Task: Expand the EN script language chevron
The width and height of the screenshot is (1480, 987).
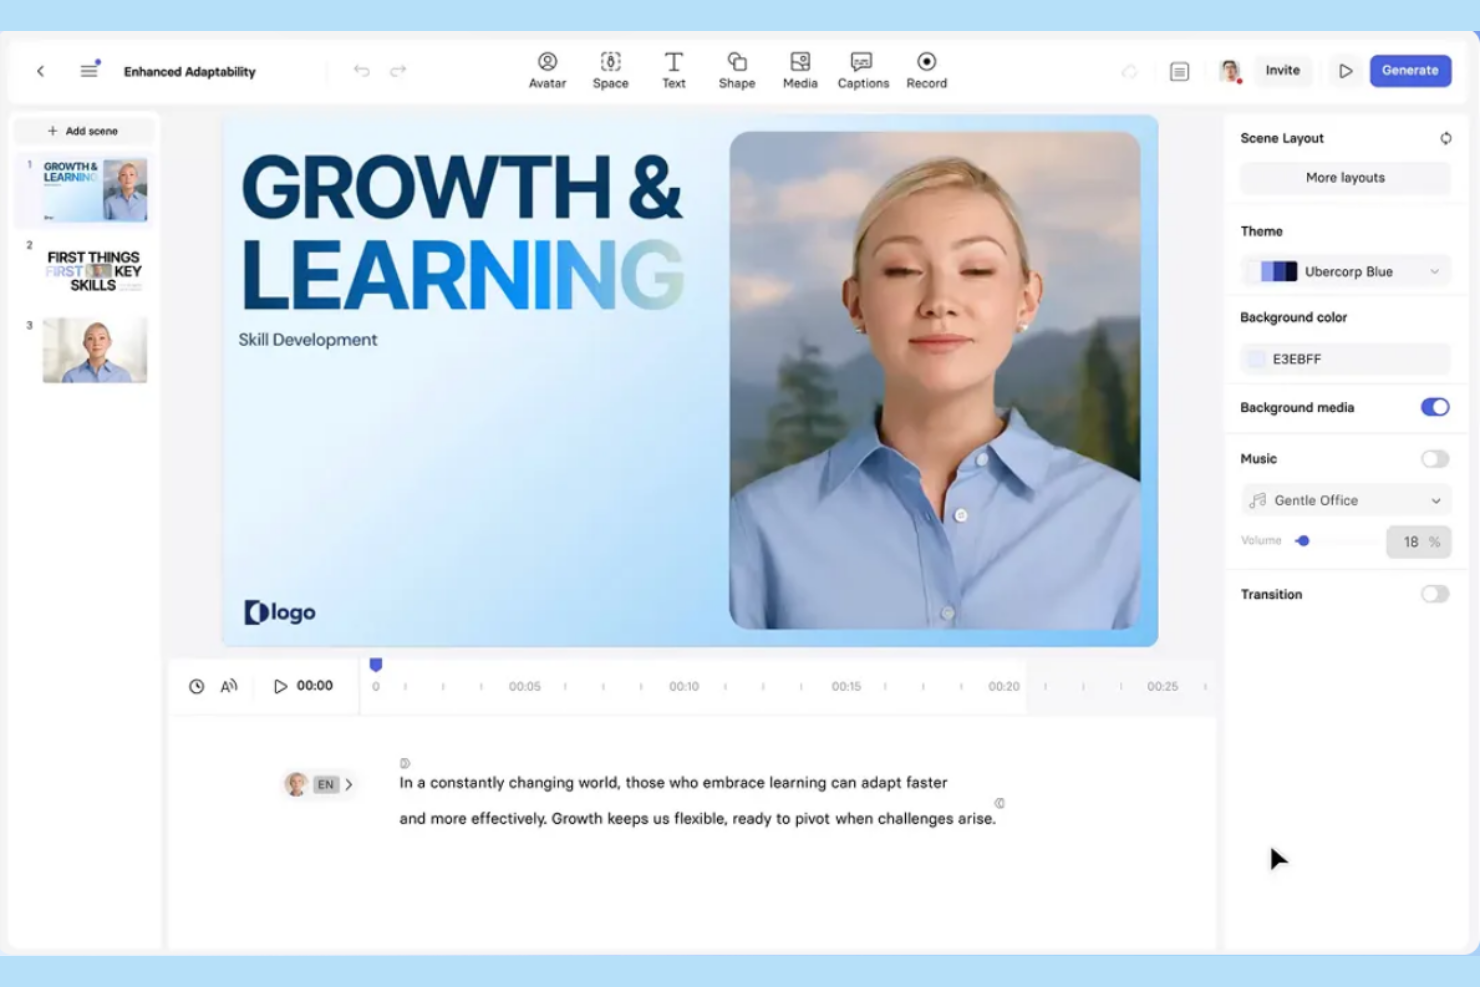Action: tap(350, 784)
